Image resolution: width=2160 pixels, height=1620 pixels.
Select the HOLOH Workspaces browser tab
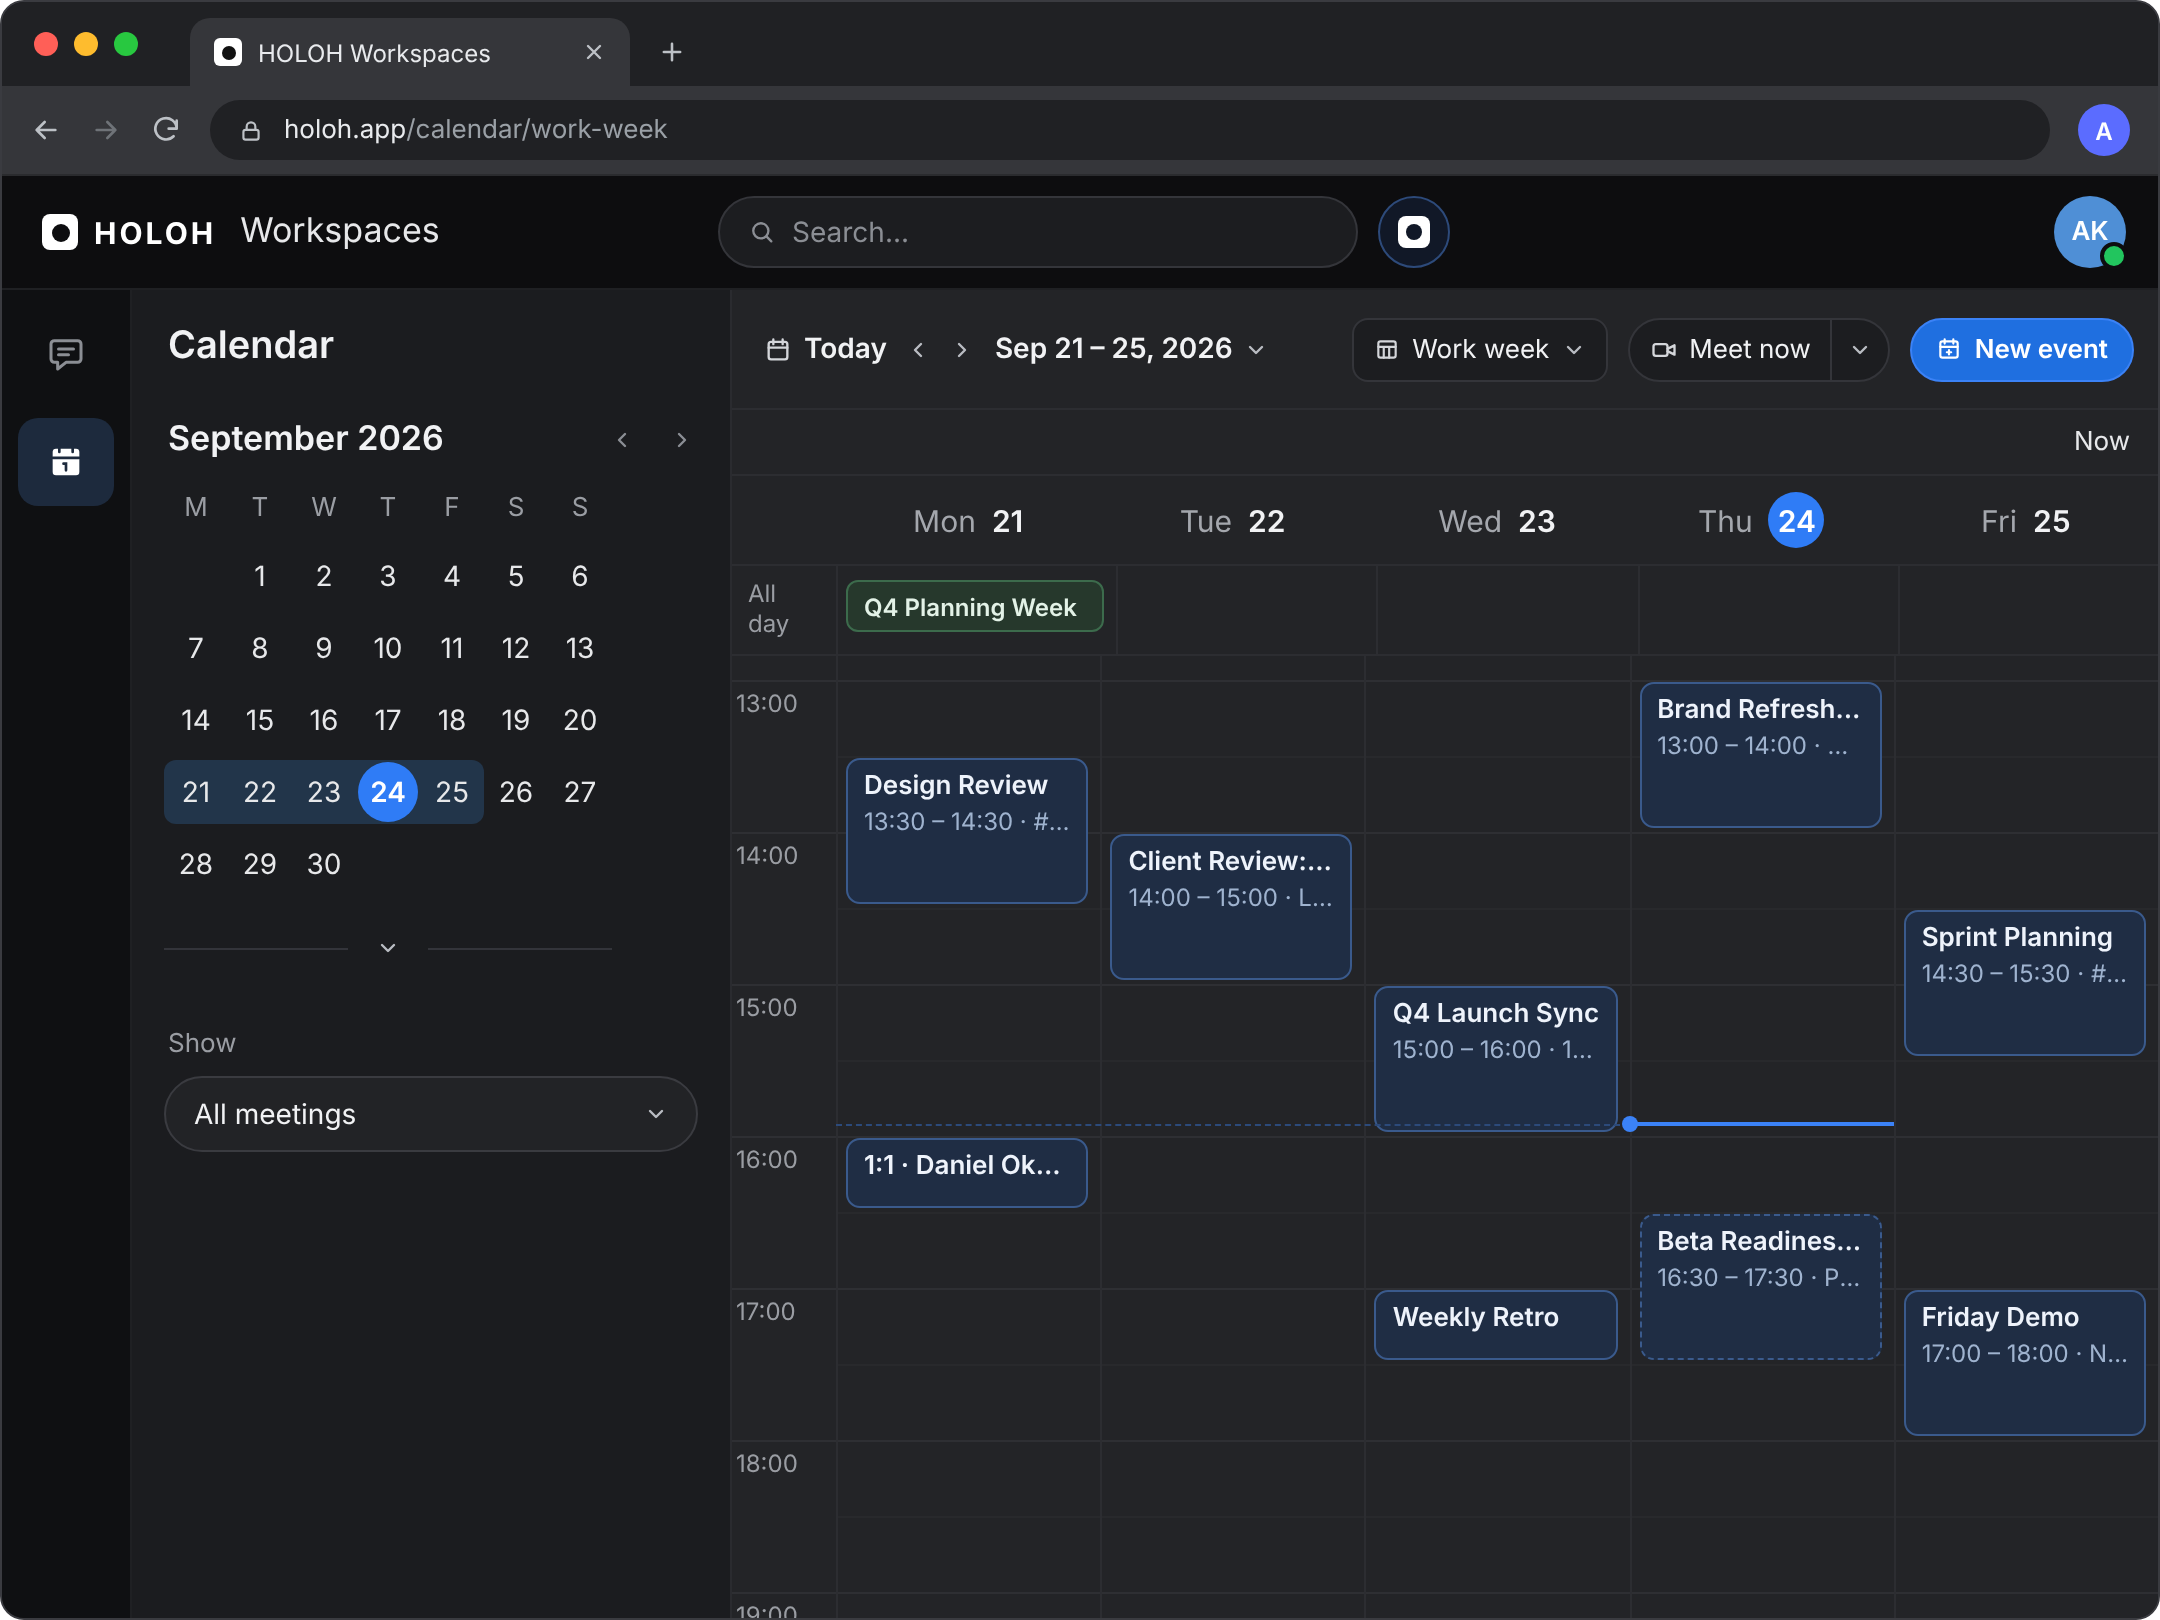coord(410,52)
